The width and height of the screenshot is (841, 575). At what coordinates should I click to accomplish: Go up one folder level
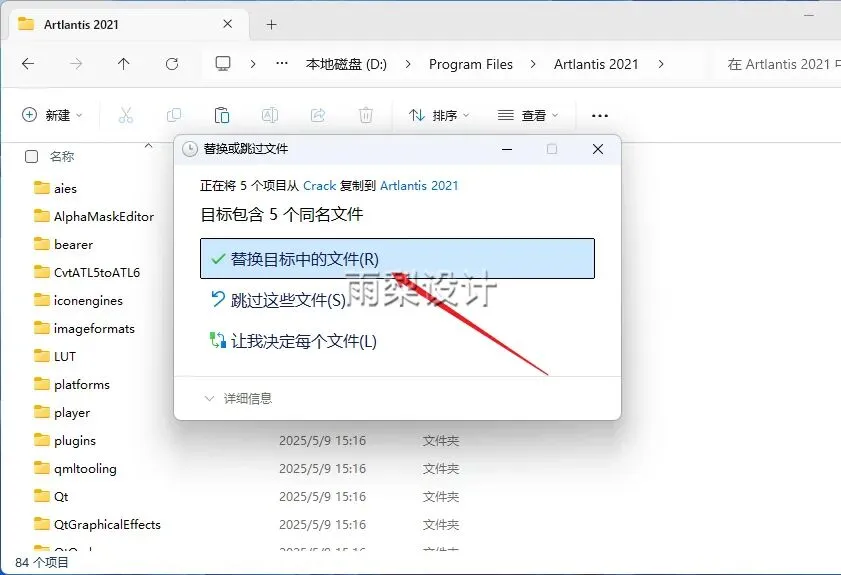(123, 64)
